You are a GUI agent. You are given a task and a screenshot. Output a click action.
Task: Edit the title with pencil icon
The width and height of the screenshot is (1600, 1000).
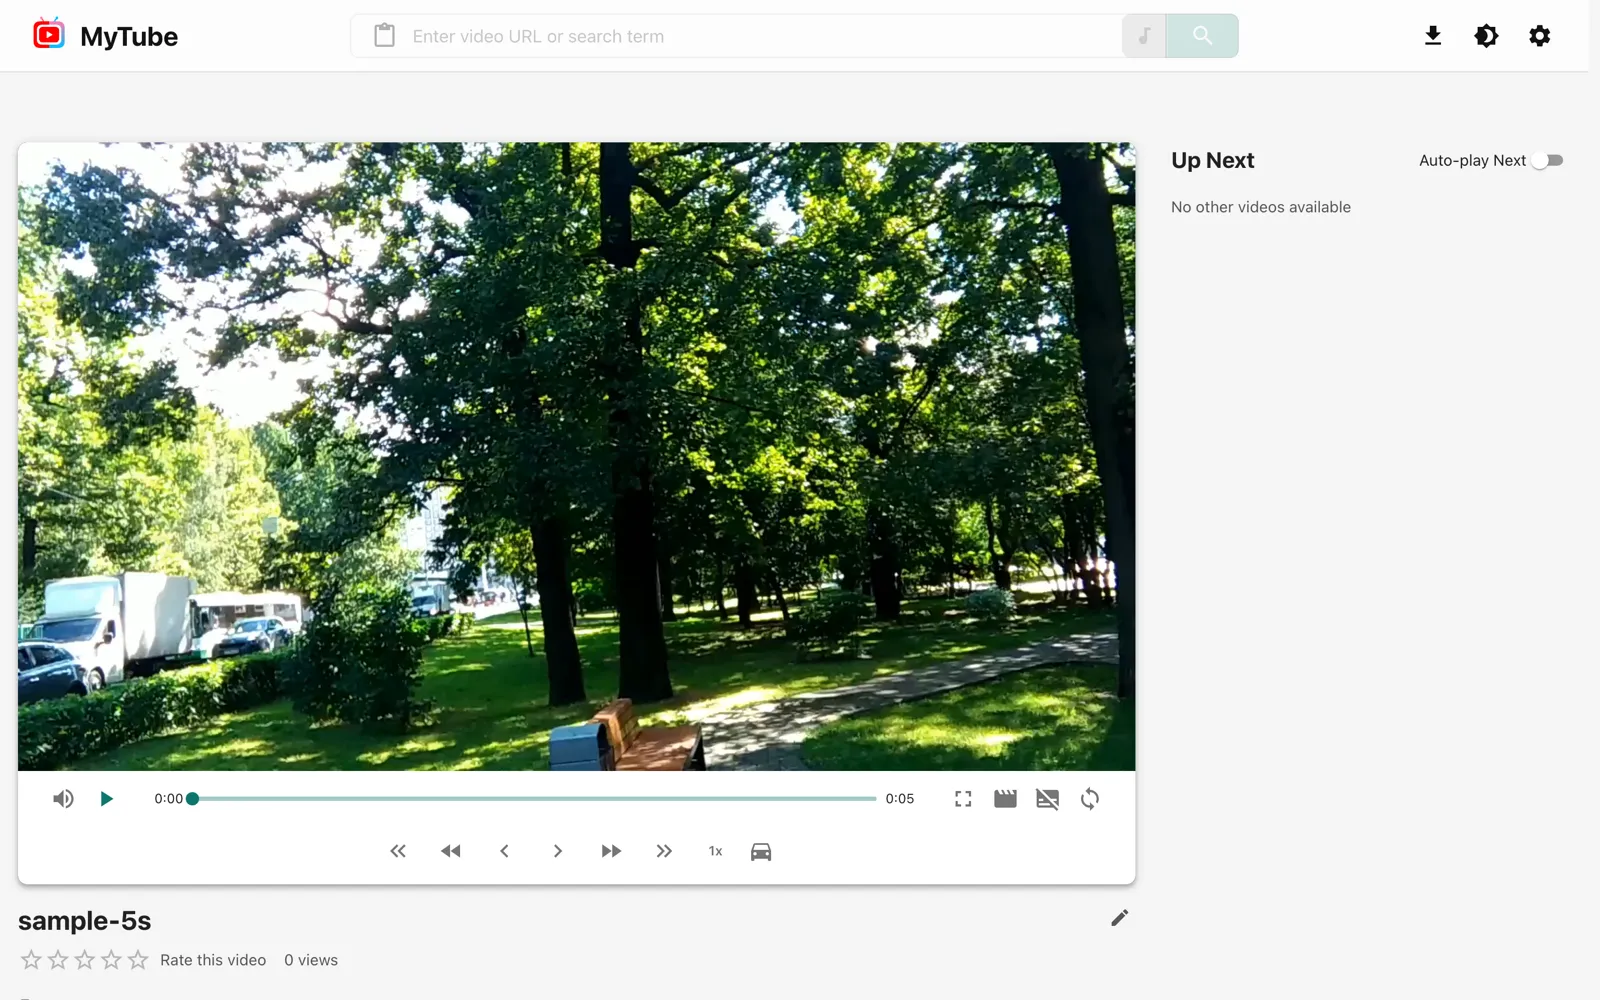(1120, 918)
